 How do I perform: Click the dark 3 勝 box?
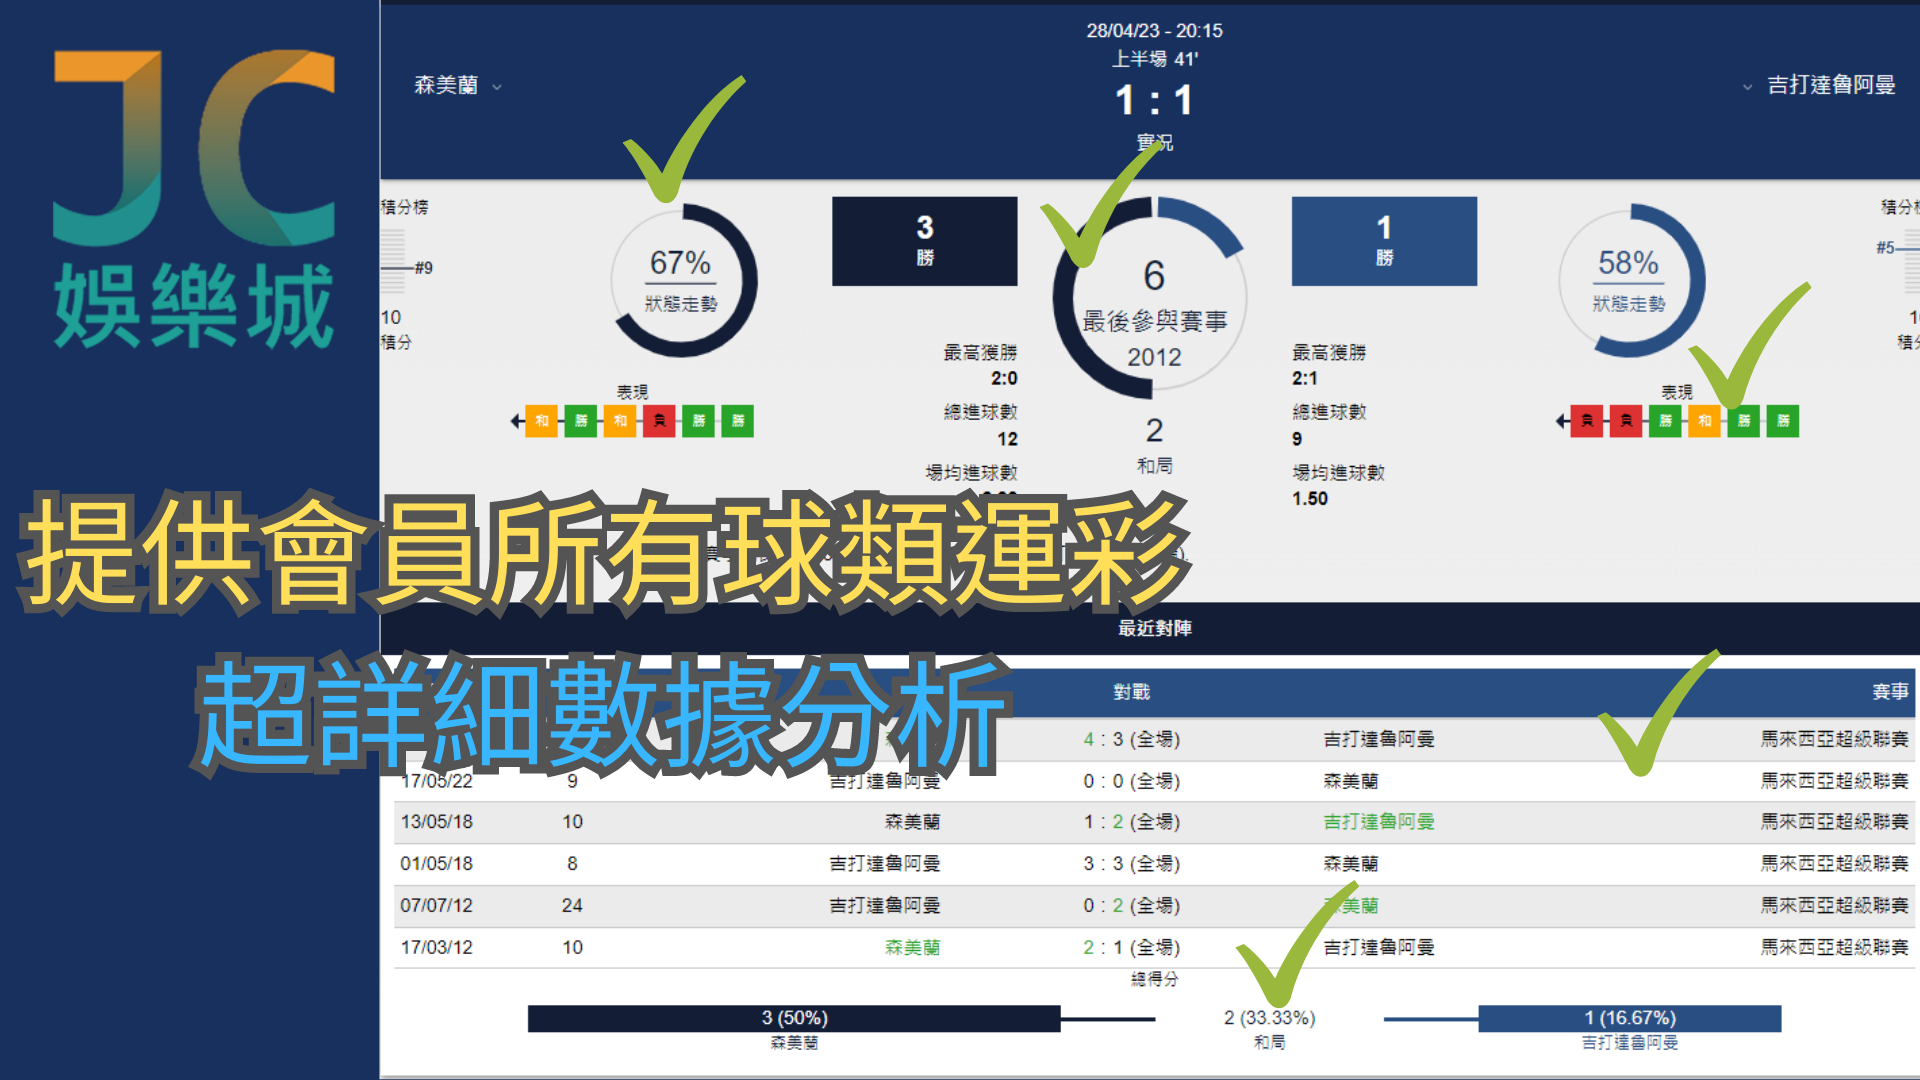pyautogui.click(x=925, y=241)
